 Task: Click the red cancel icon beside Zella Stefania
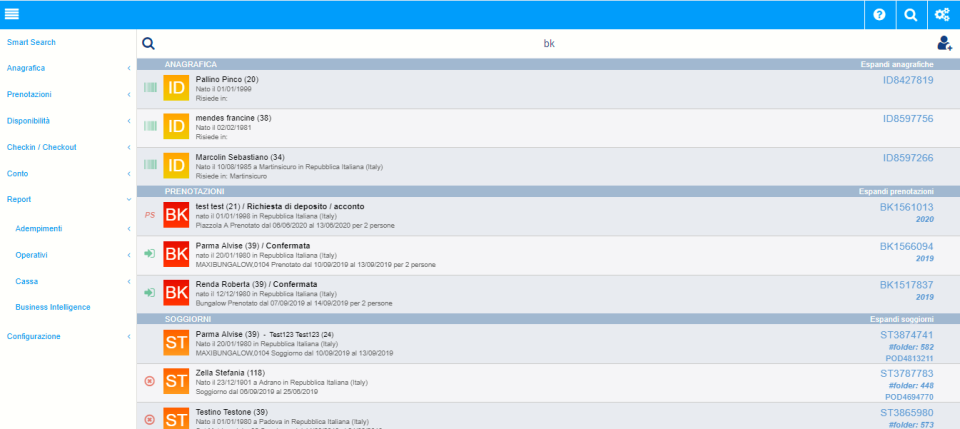(x=149, y=381)
